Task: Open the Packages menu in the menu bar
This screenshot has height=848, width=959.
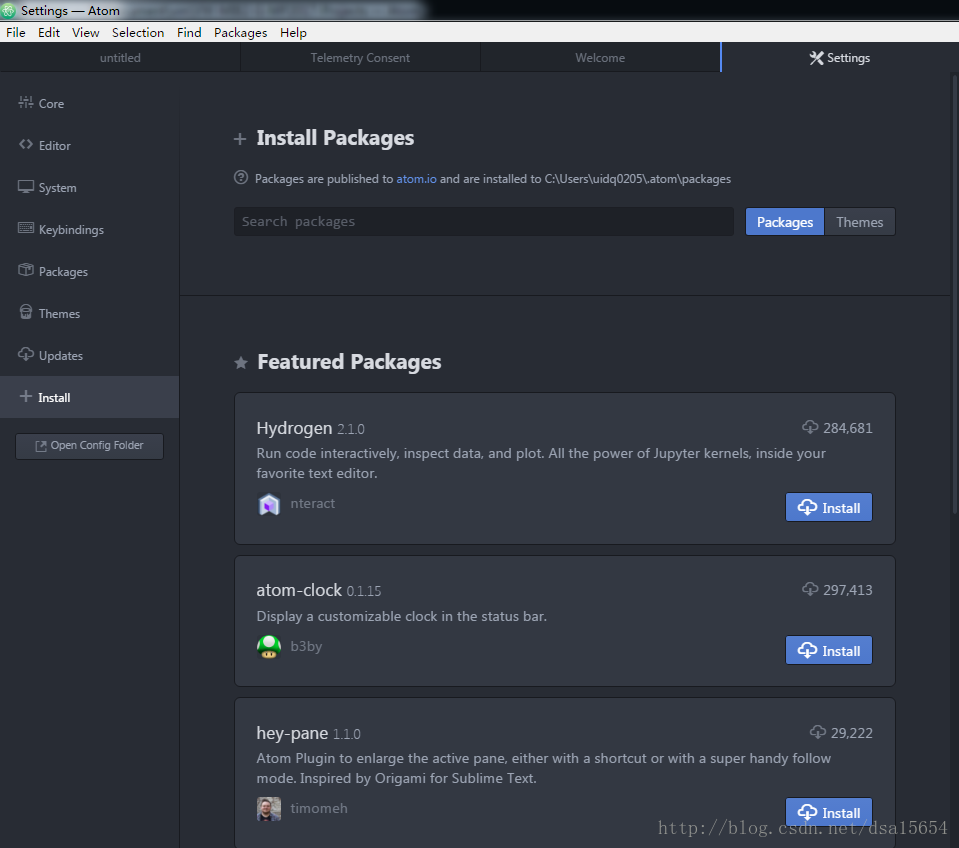Action: (x=240, y=32)
